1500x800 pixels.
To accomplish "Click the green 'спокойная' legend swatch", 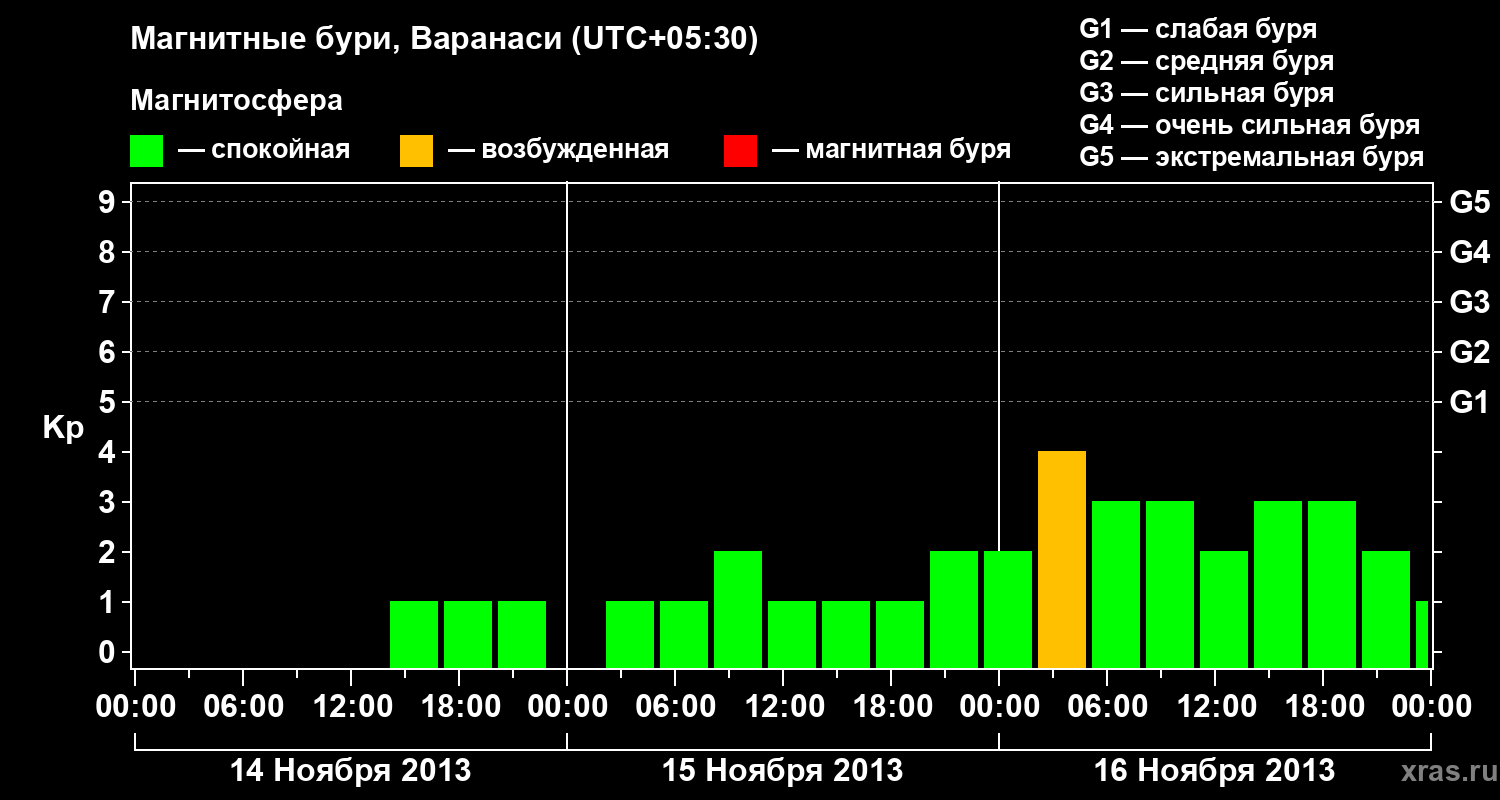I will (x=147, y=151).
